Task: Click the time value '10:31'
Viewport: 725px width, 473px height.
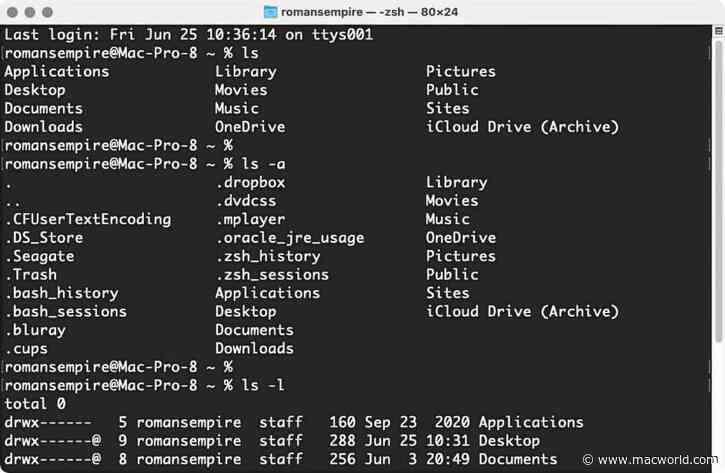Action: pos(448,441)
